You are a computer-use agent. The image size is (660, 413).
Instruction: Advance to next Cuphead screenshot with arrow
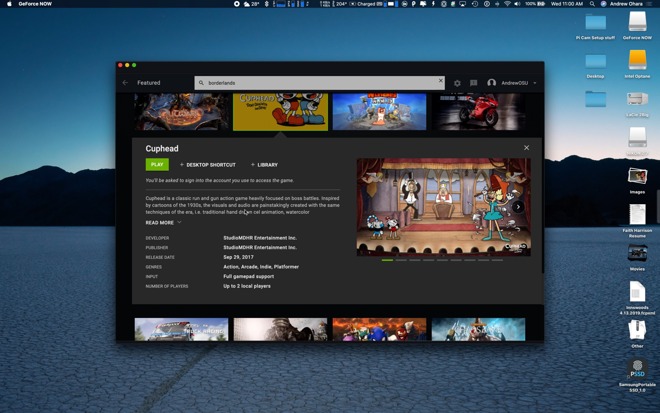[x=518, y=207]
